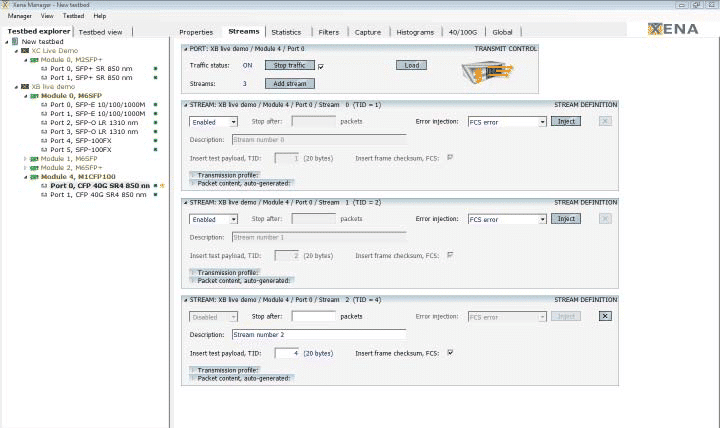The image size is (720, 428).
Task: Click the Load button
Action: 411,65
